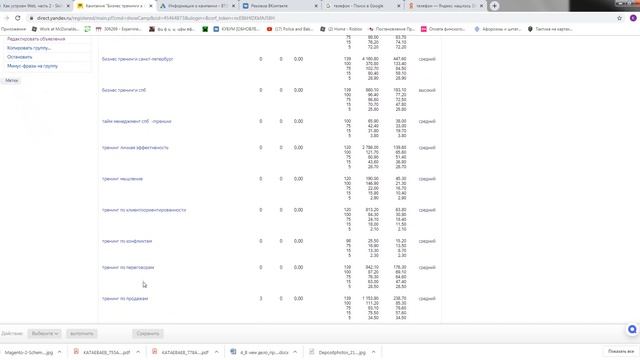The height and width of the screenshot is (360, 640).
Task: Open the 'Оплата финског...' bookmark
Action: pos(443,29)
